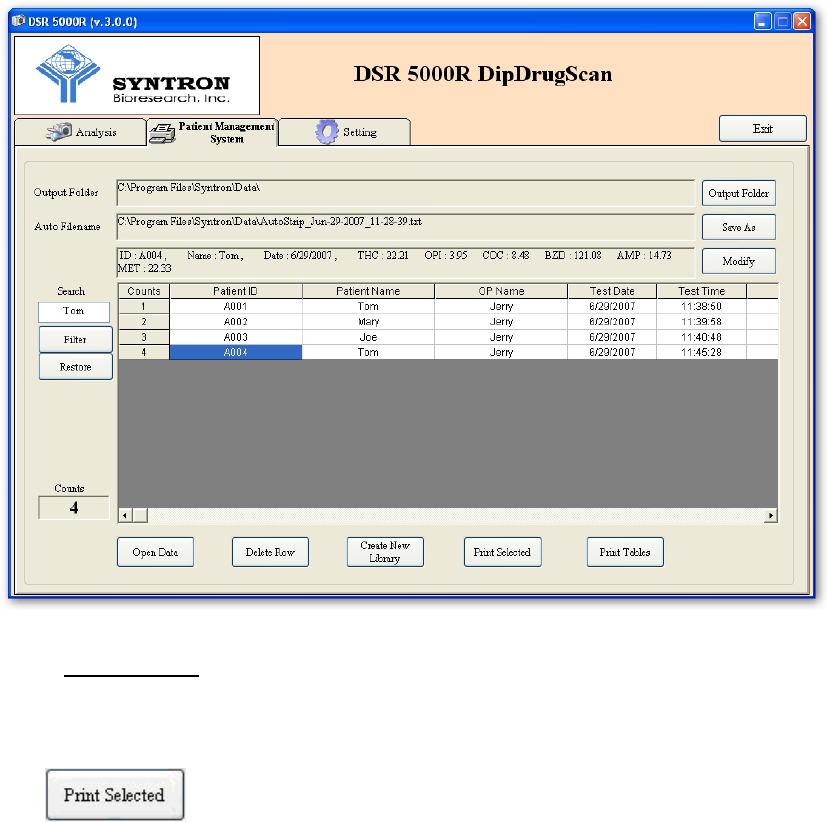This screenshot has width=827, height=822.
Task: Open the Setting tab
Action: pos(344,132)
